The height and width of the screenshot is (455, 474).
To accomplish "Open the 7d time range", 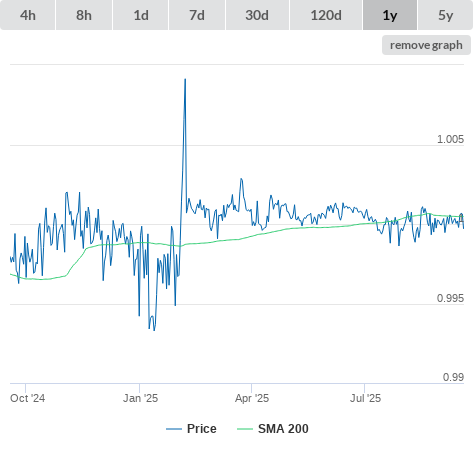I will (197, 15).
